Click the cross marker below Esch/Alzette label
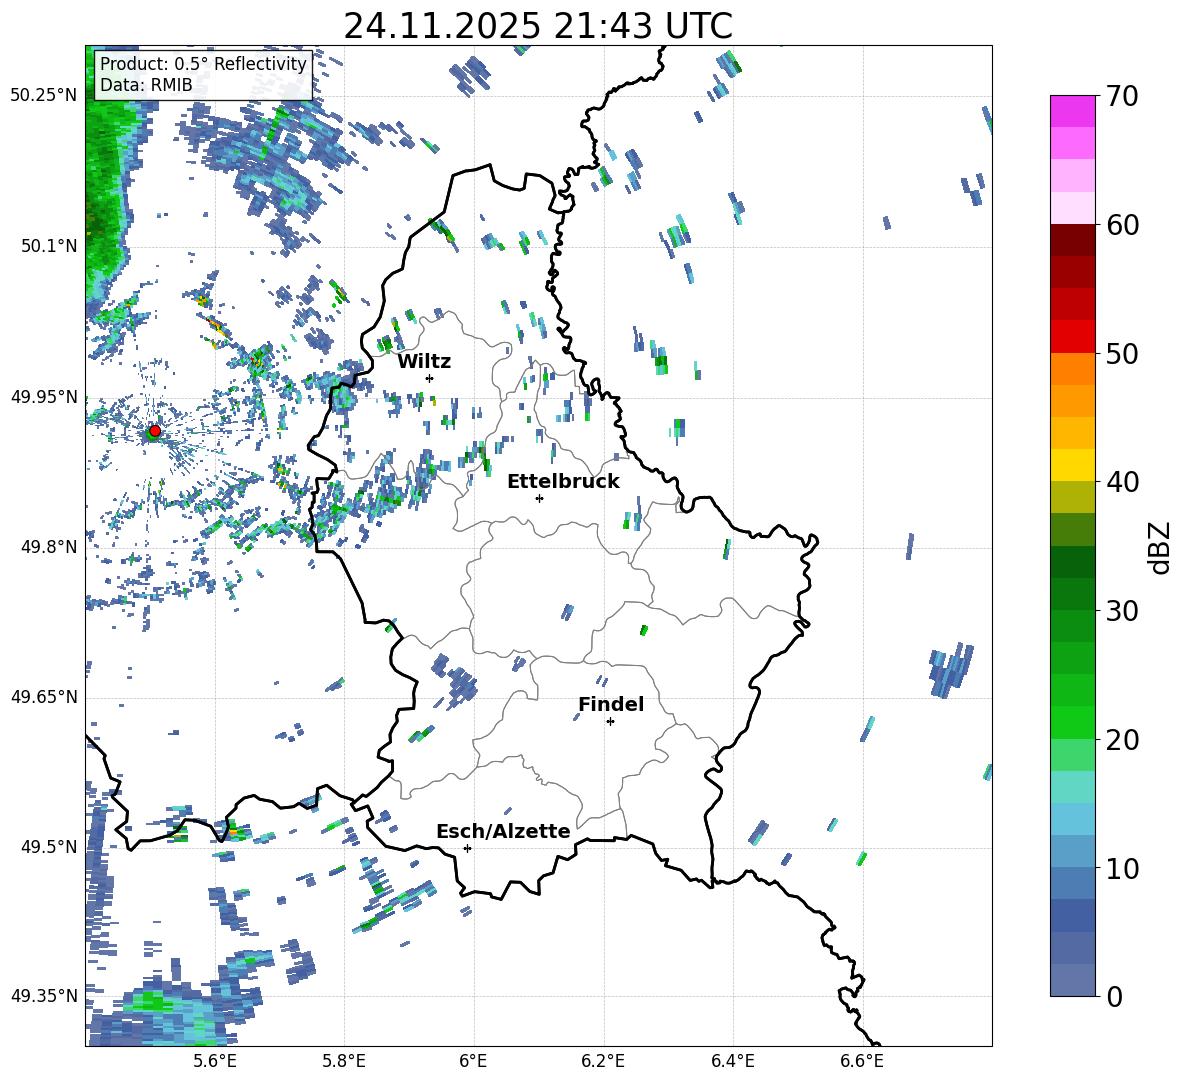Screen dimensions: 1184x1081 tap(467, 848)
